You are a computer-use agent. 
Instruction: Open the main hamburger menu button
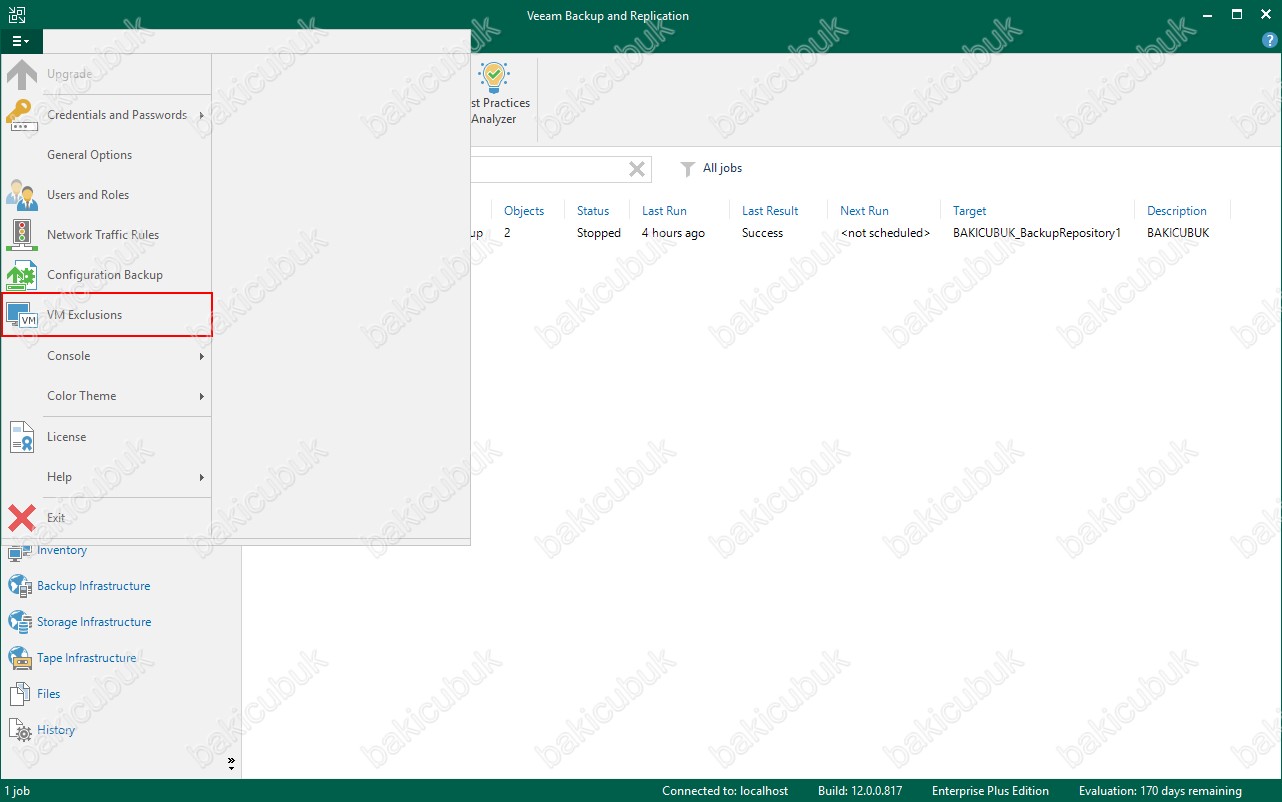click(21, 41)
